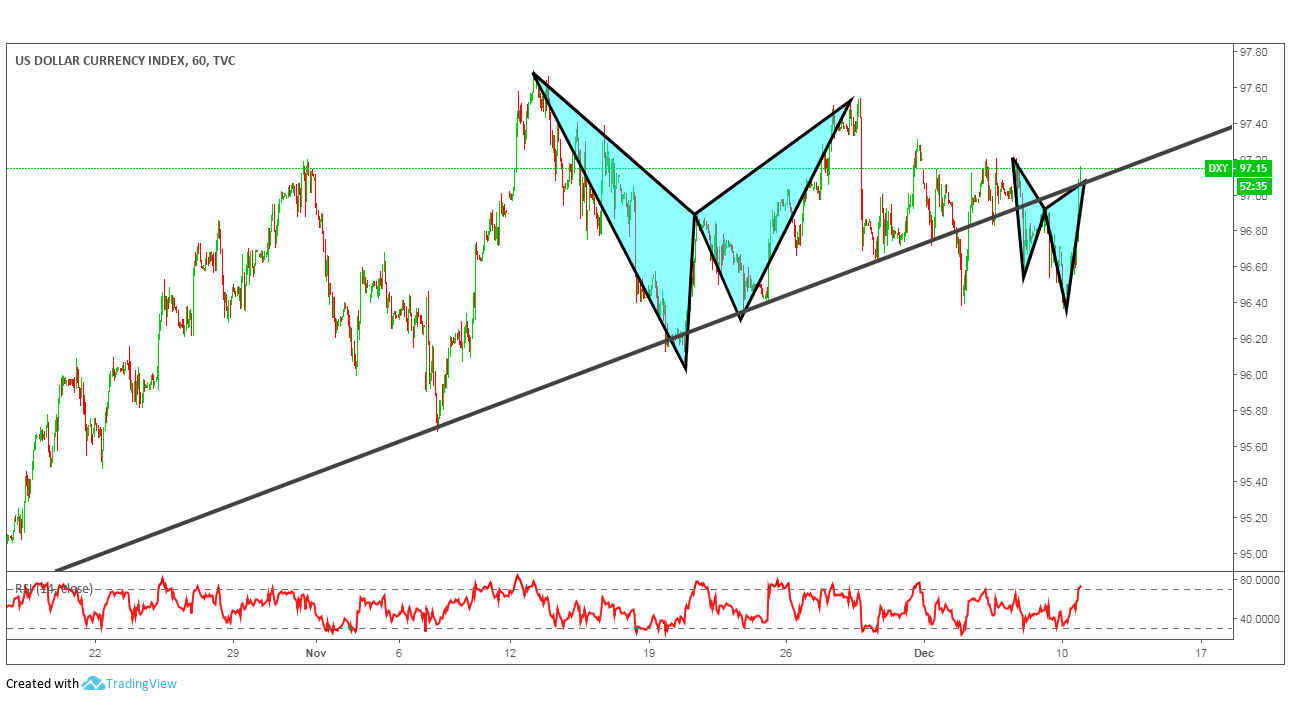
Task: Click the 'Created with' caption text
Action: click(x=42, y=684)
